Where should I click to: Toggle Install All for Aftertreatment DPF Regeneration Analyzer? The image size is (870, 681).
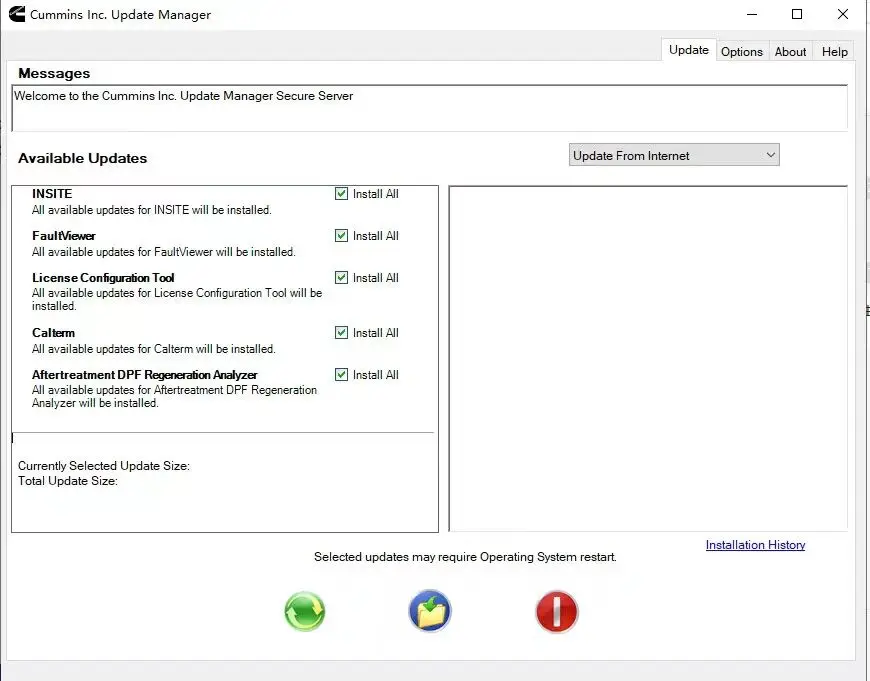pos(341,375)
